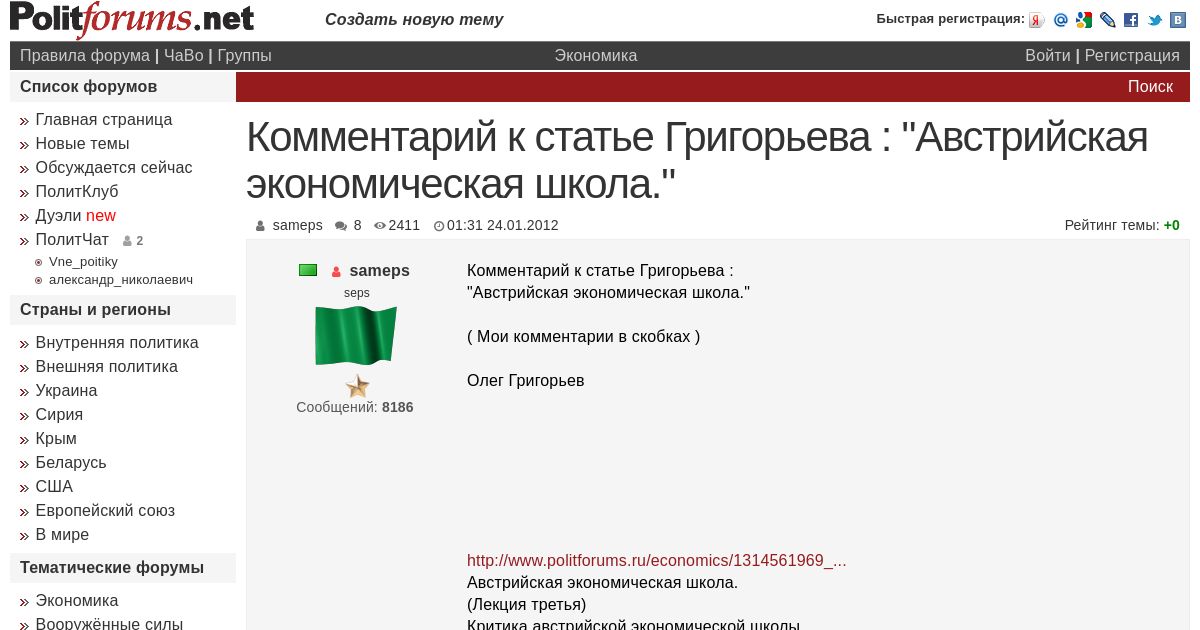Image resolution: width=1200 pixels, height=630 pixels.
Task: Open В мире forum
Action: click(62, 535)
